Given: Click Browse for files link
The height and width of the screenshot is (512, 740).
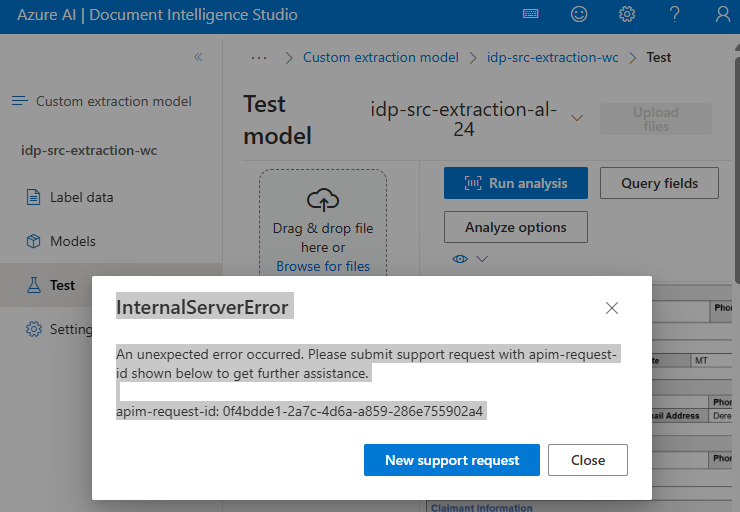Looking at the screenshot, I should [323, 266].
